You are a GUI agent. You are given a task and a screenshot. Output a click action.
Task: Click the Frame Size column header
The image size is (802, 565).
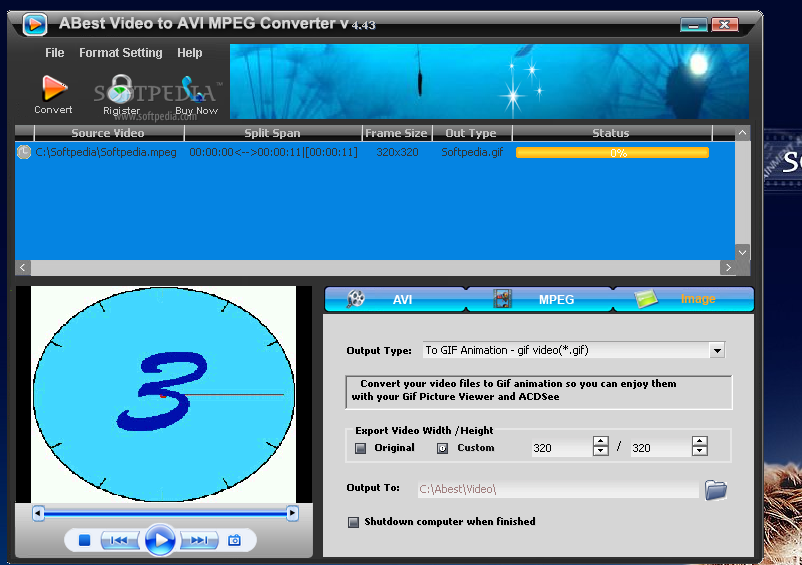pyautogui.click(x=397, y=133)
